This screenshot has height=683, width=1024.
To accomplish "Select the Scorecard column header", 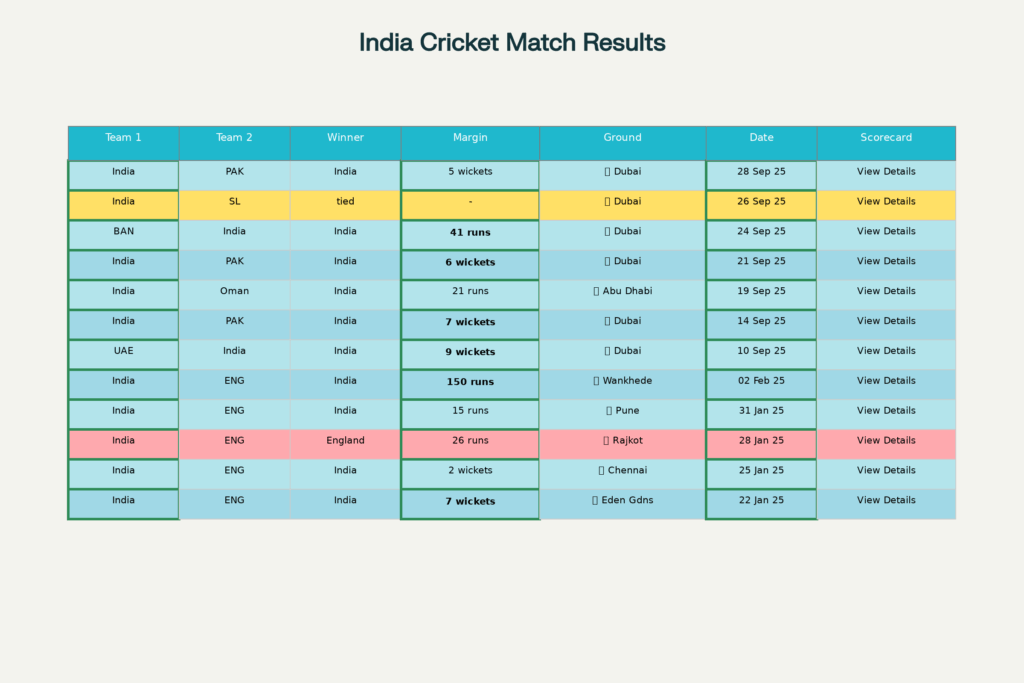I will point(886,138).
